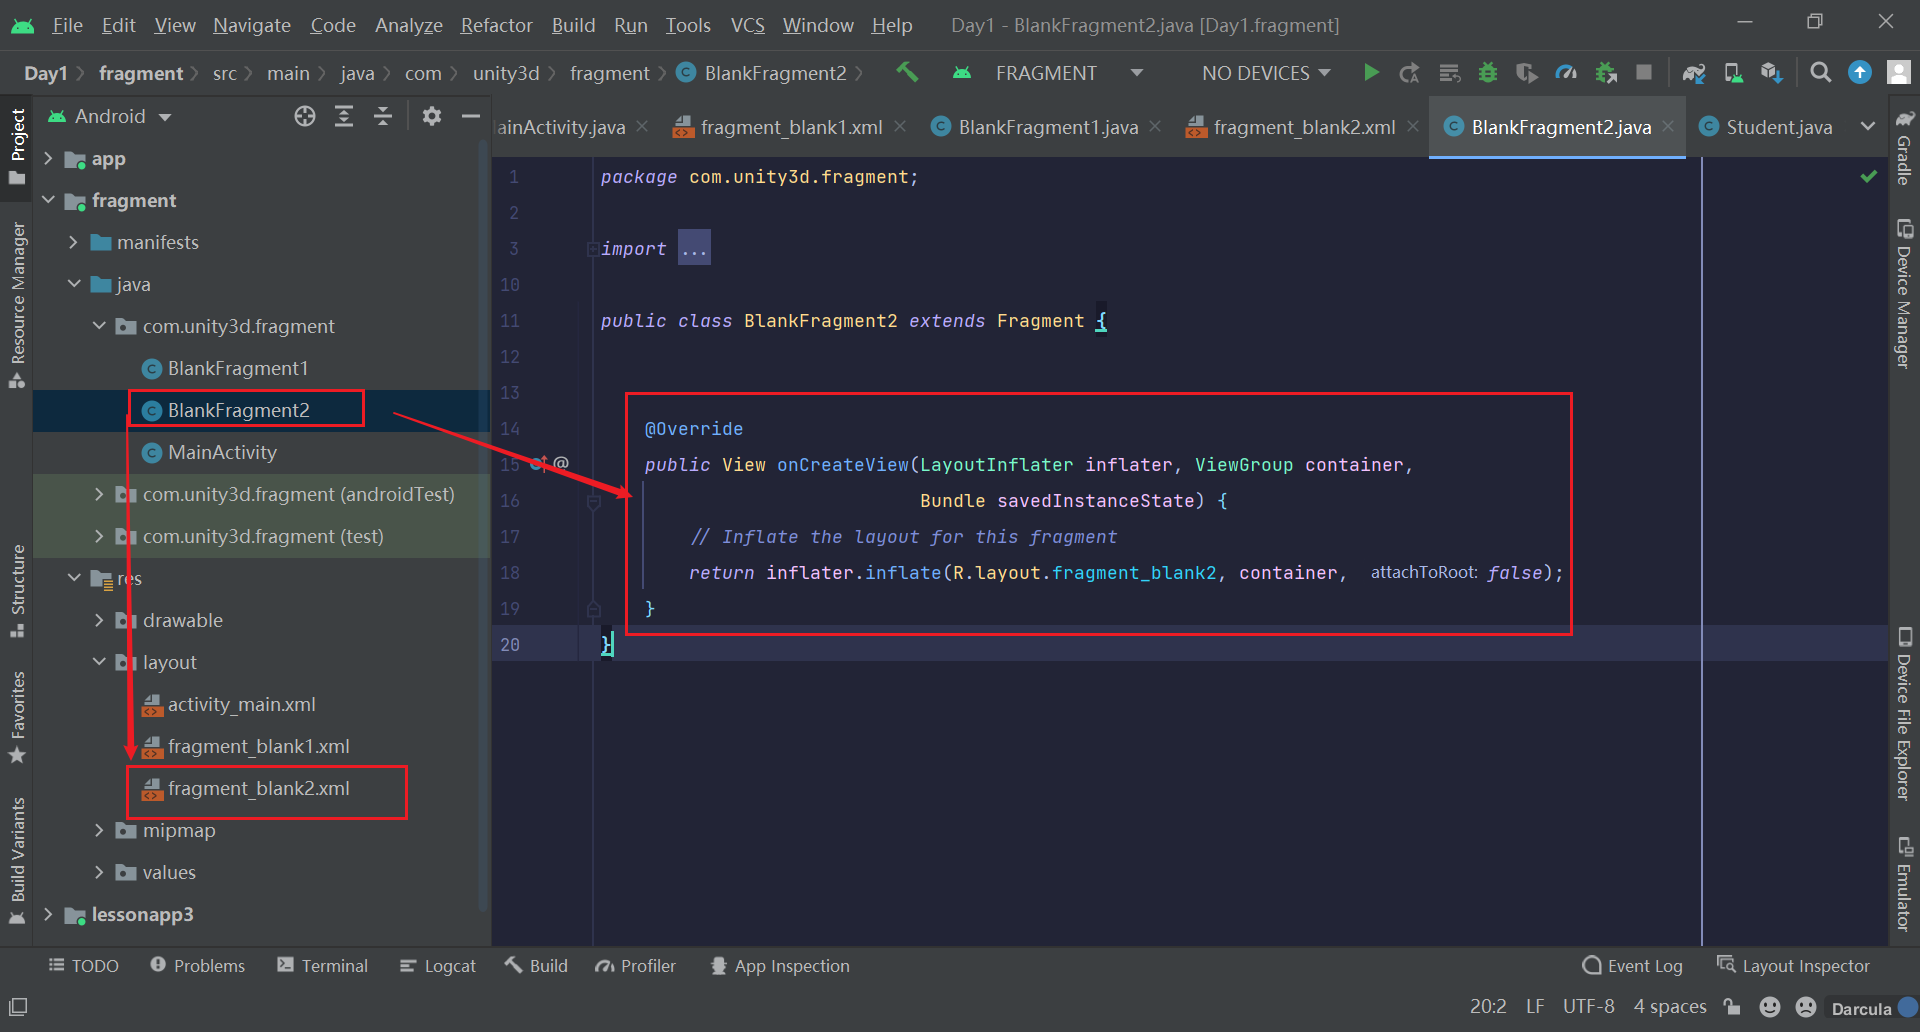This screenshot has height=1032, width=1920.
Task: Toggle the Emulator tool window
Action: coord(1904,884)
